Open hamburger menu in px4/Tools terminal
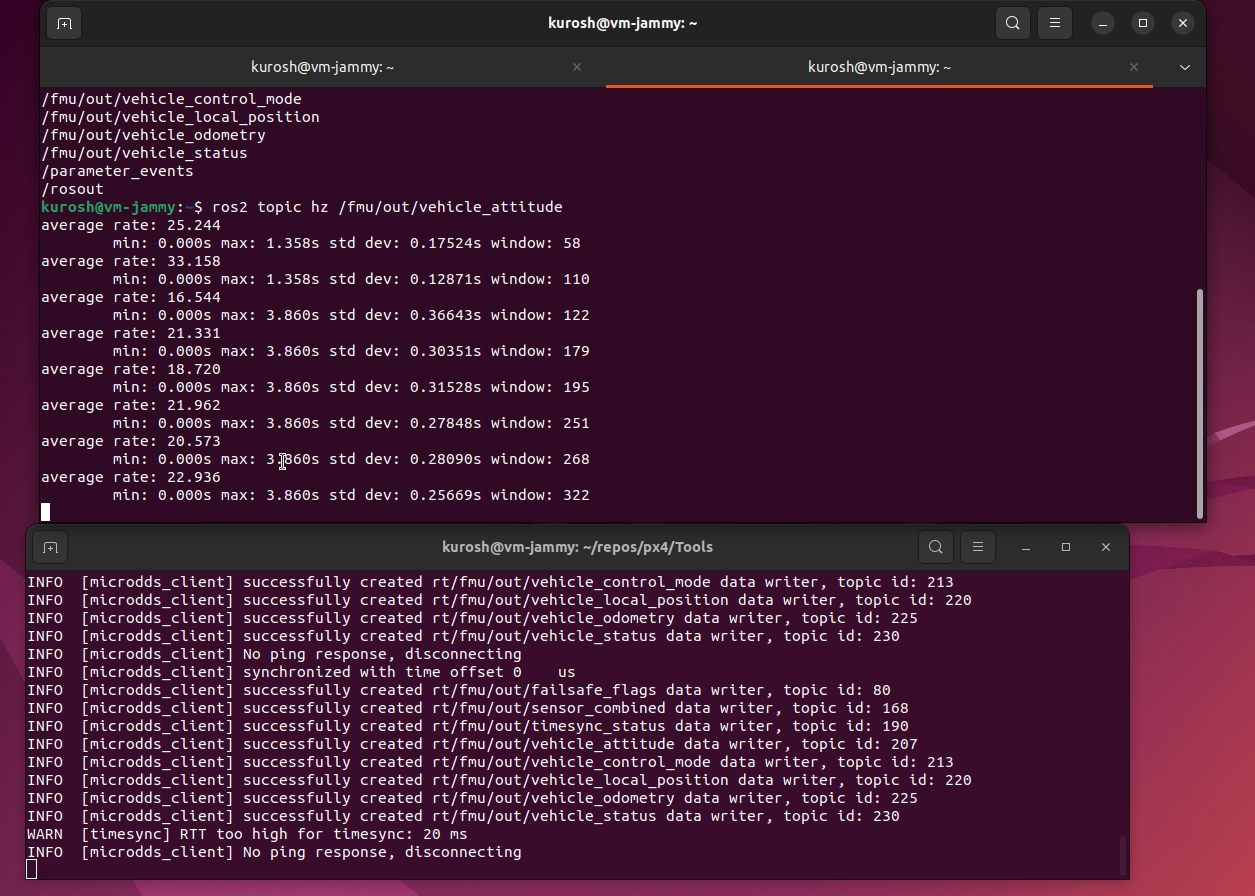Viewport: 1255px width, 896px height. (x=978, y=547)
